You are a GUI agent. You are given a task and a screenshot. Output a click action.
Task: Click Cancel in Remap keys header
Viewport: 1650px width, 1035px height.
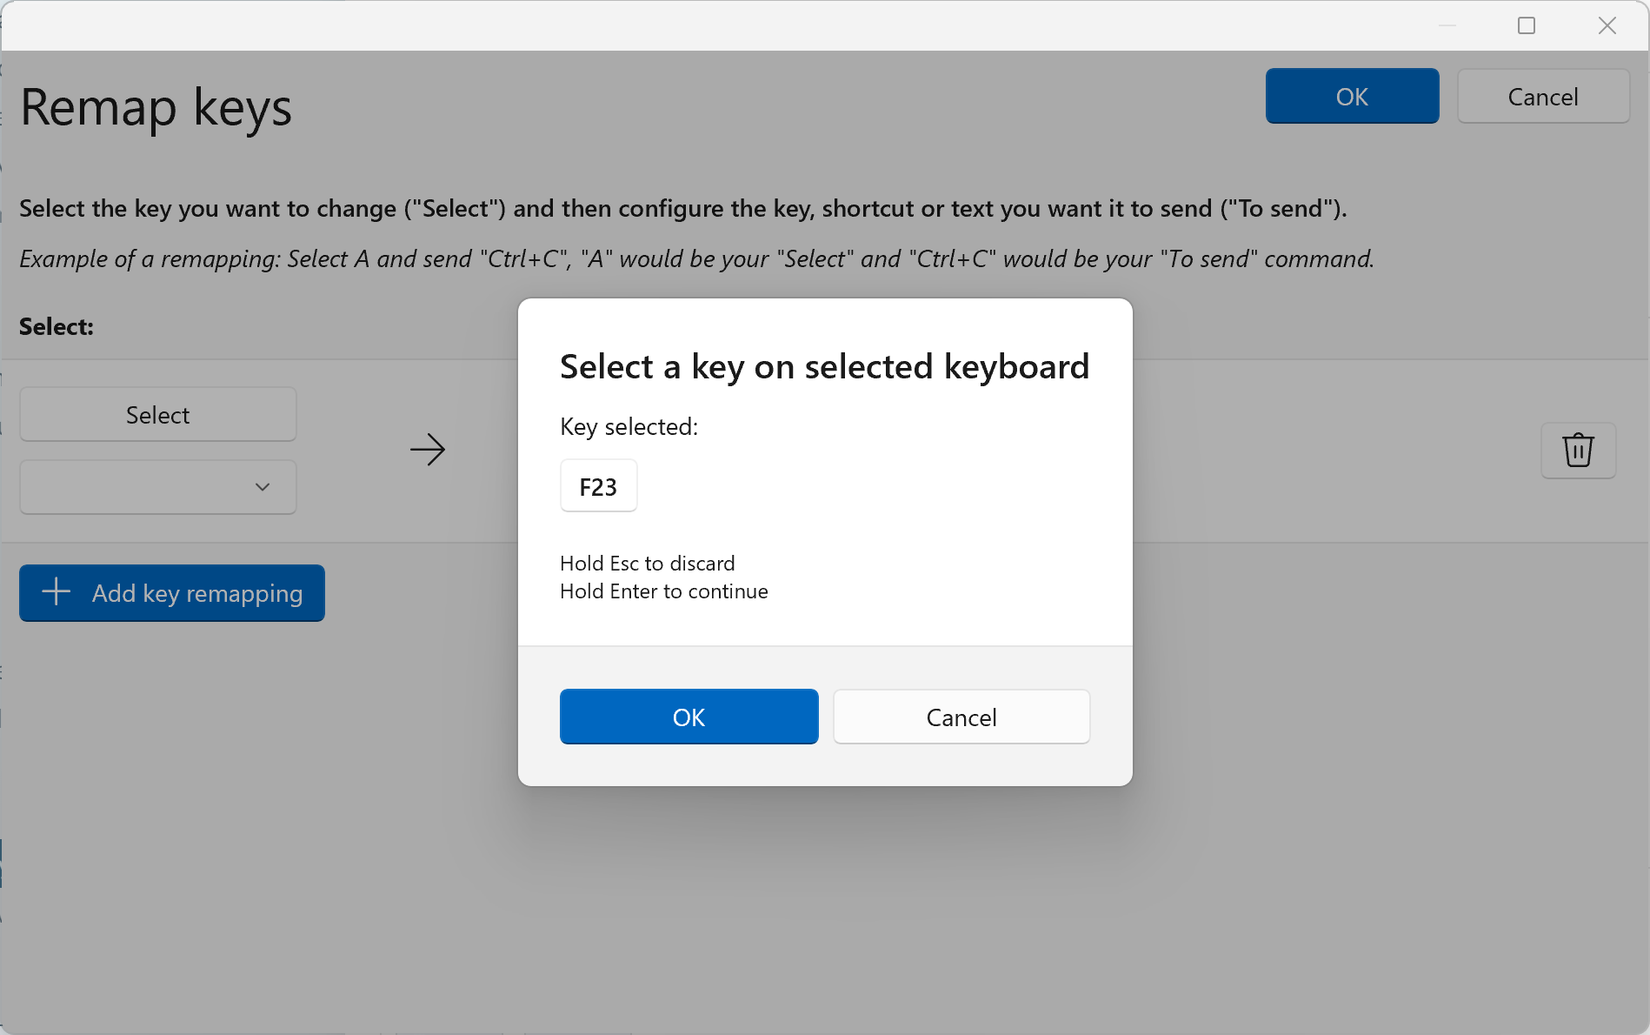[1543, 97]
